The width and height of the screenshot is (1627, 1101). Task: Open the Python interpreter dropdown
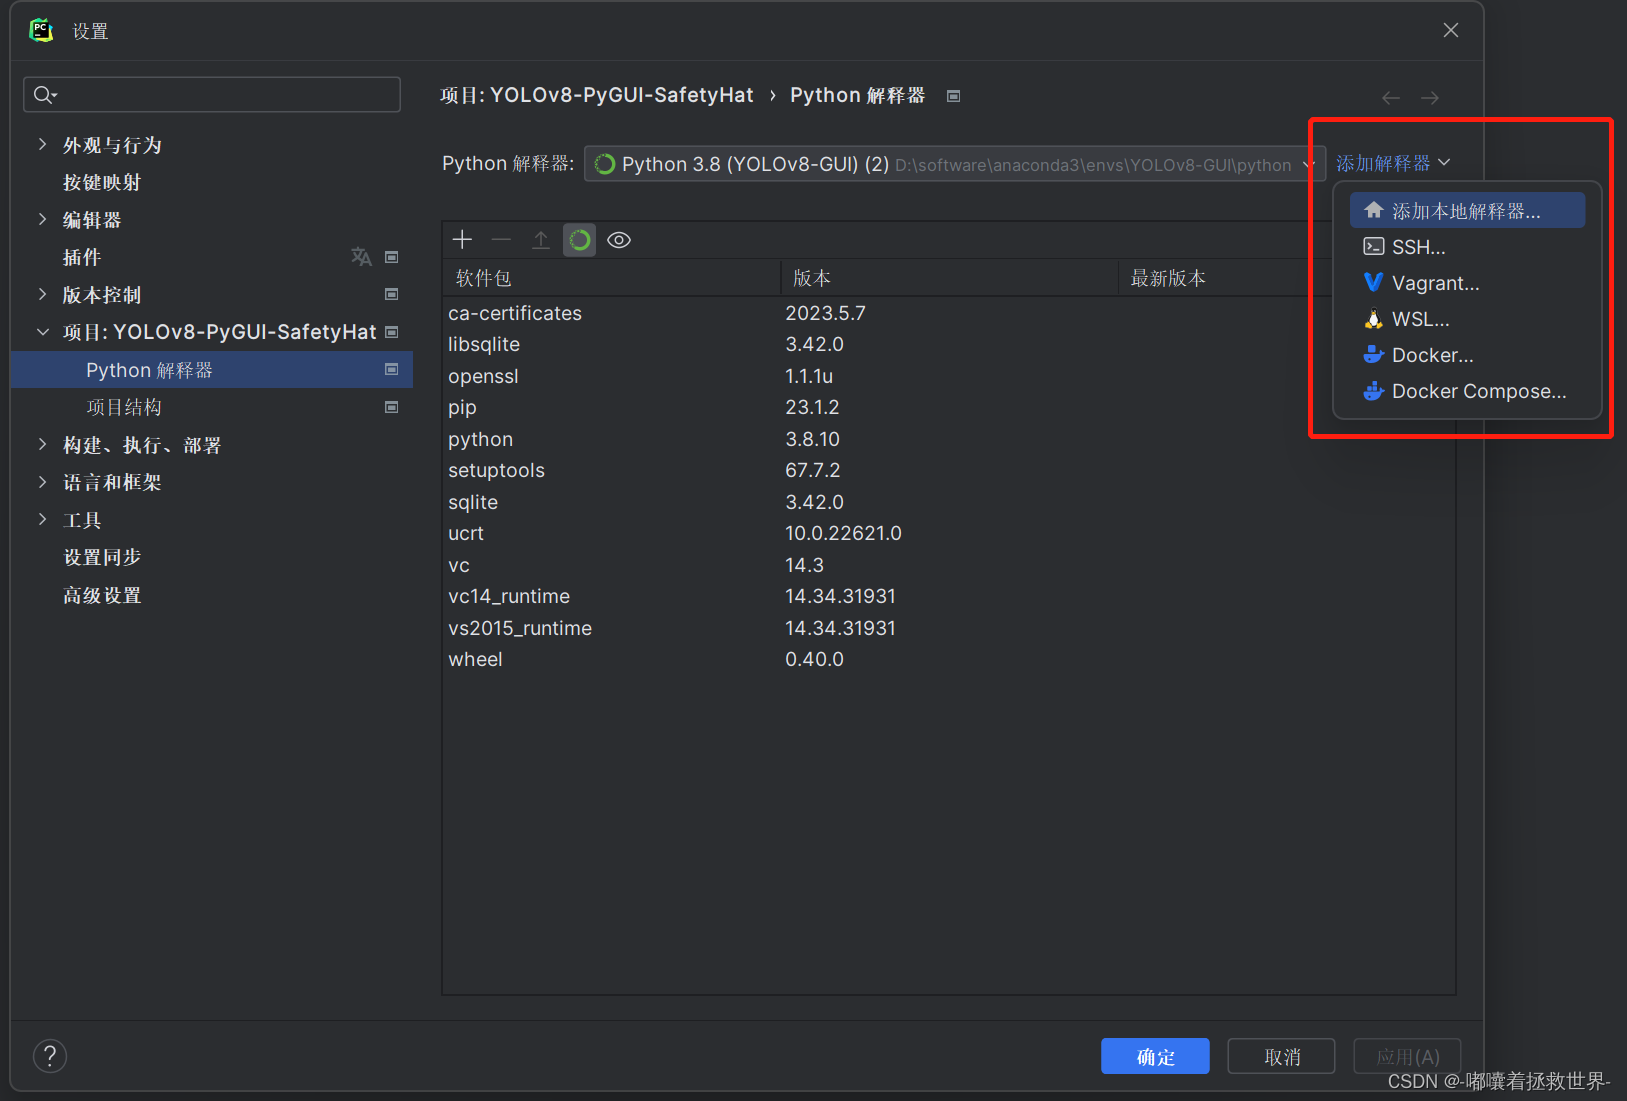point(955,164)
